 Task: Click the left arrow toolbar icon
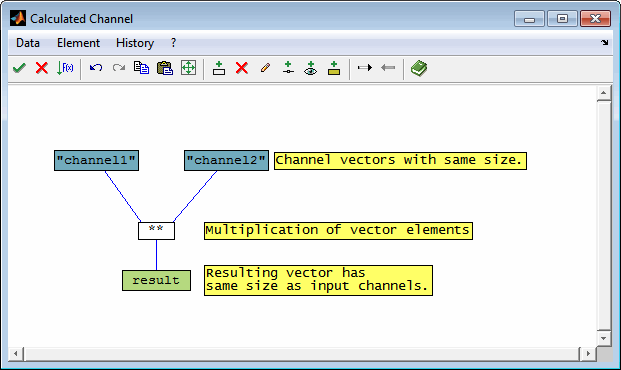tap(388, 68)
